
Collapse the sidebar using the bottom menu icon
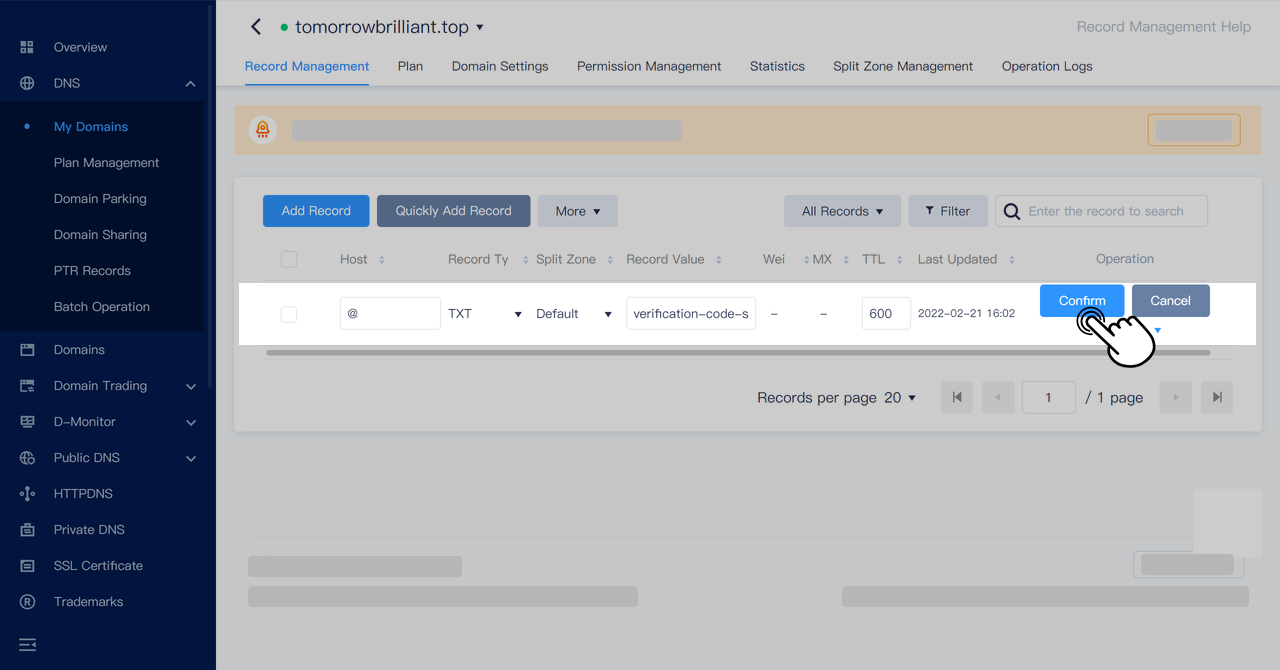point(26,644)
